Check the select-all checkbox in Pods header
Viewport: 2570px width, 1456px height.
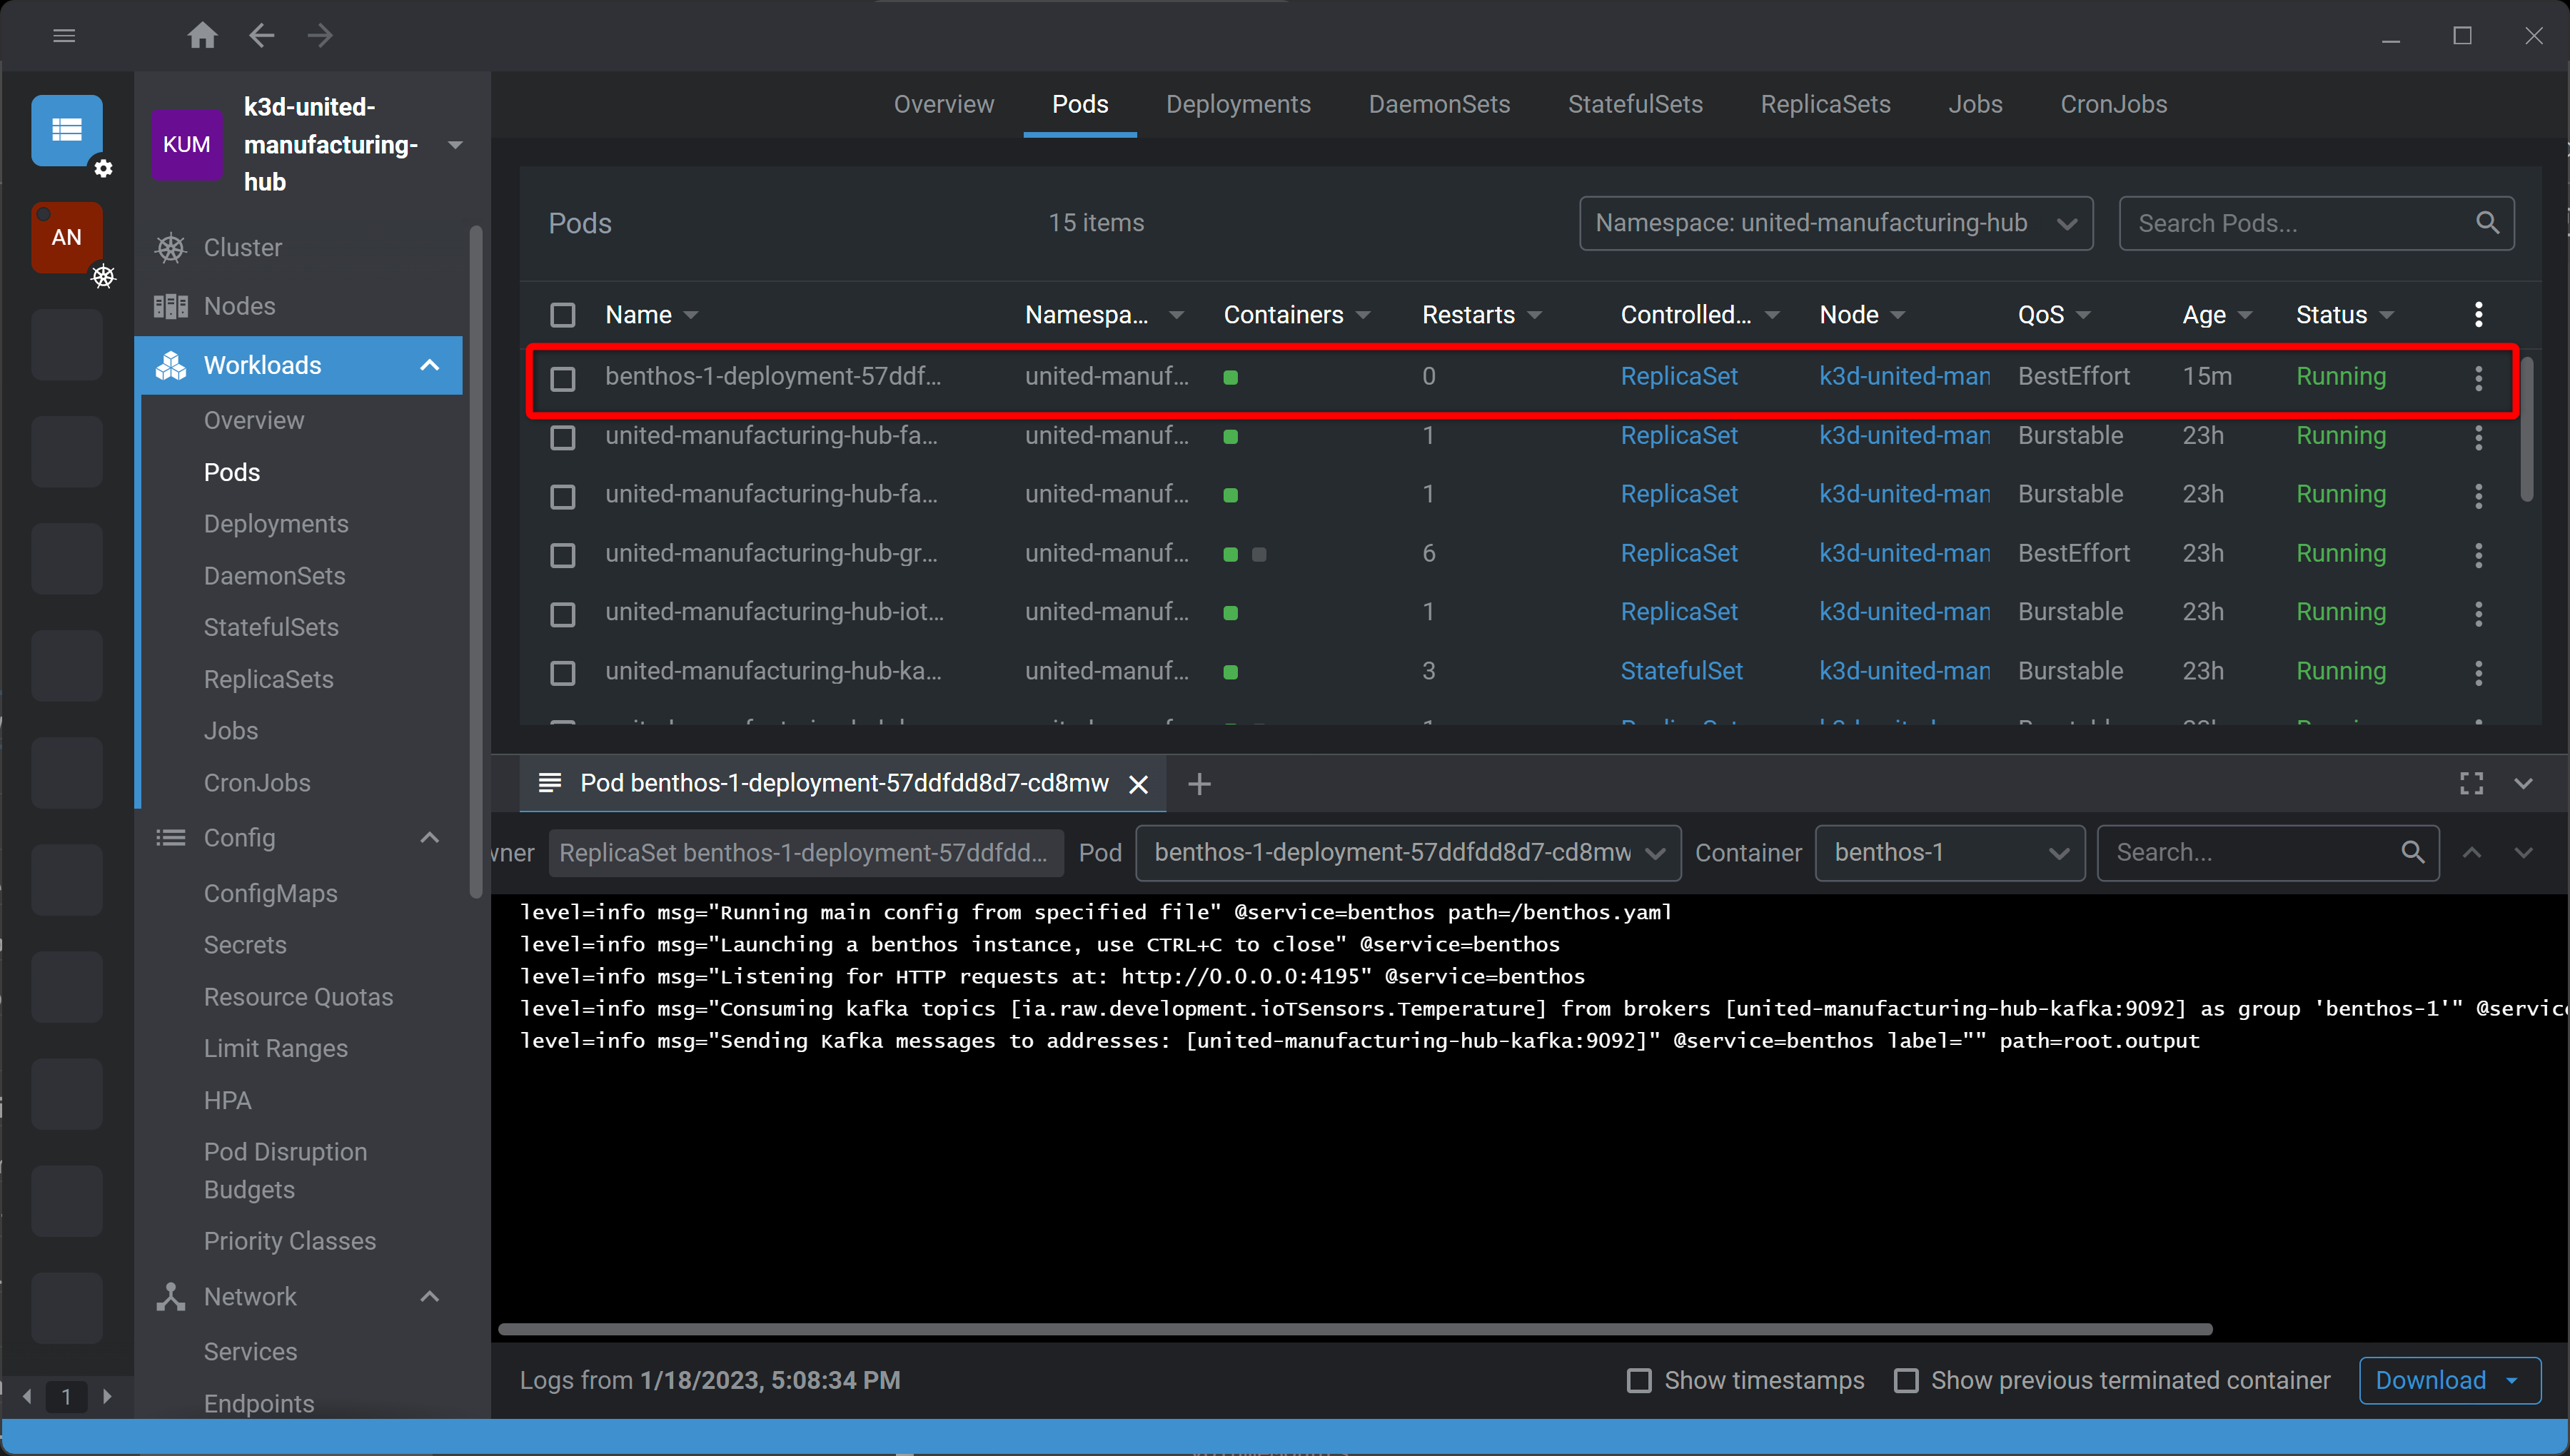coord(563,315)
